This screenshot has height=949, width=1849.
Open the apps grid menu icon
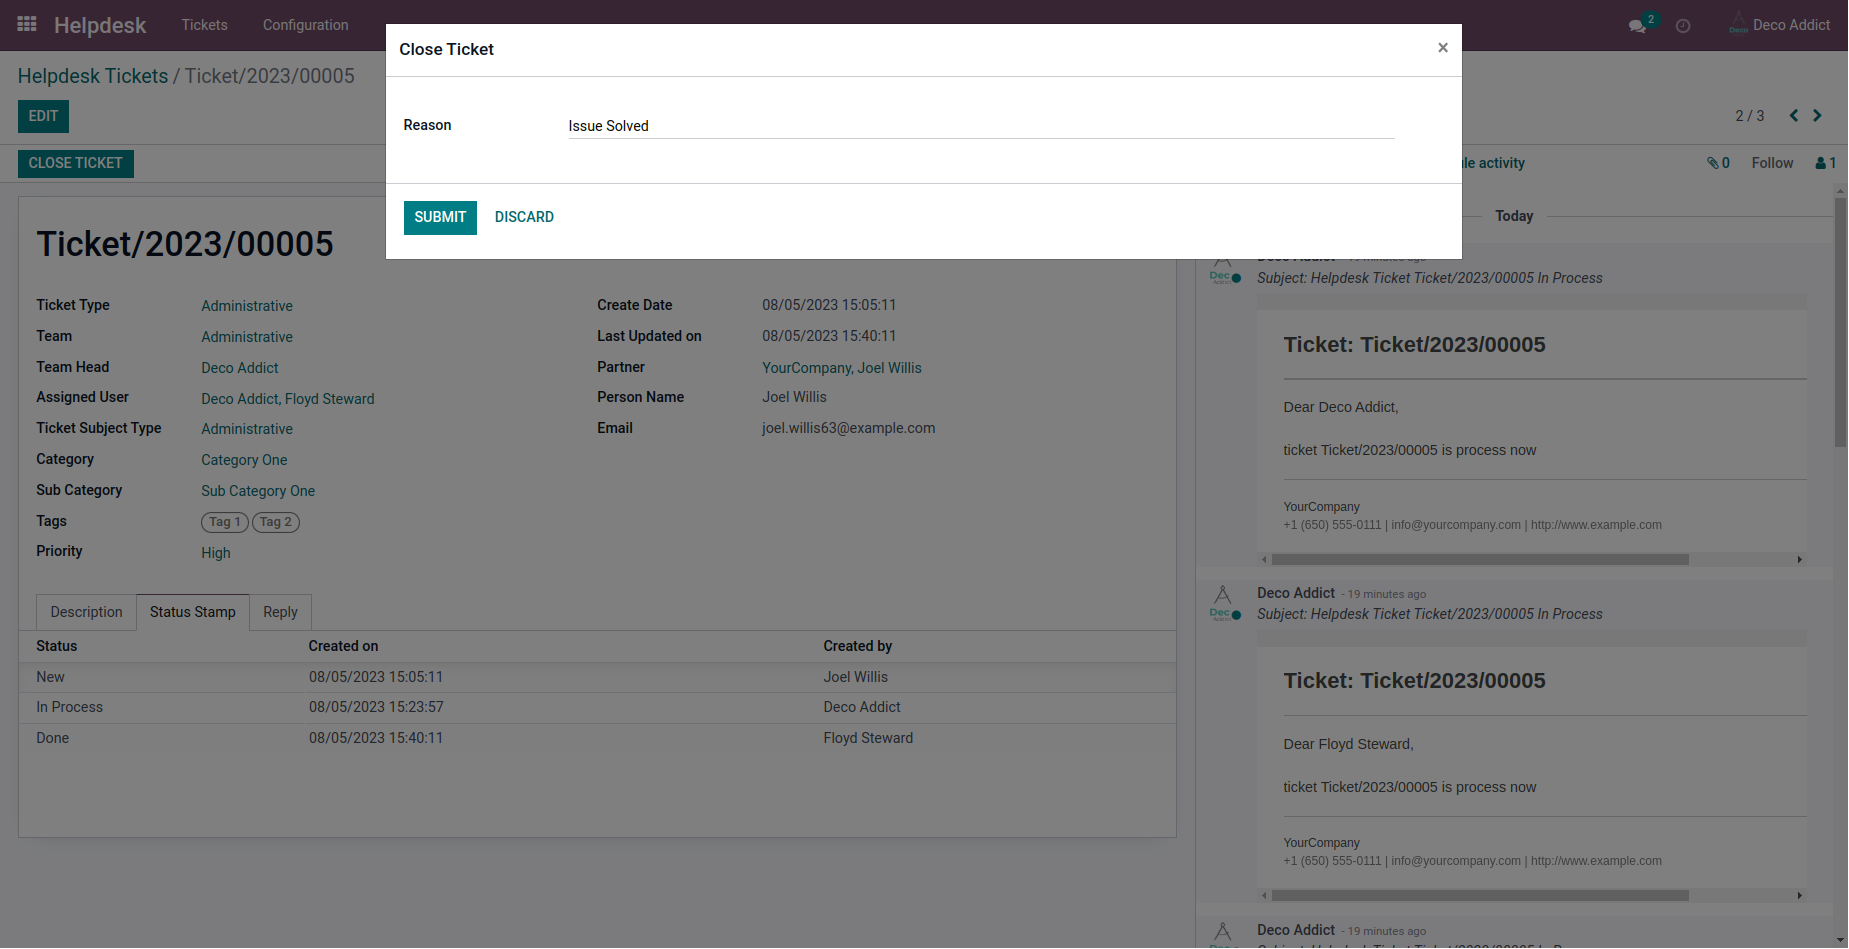(27, 24)
